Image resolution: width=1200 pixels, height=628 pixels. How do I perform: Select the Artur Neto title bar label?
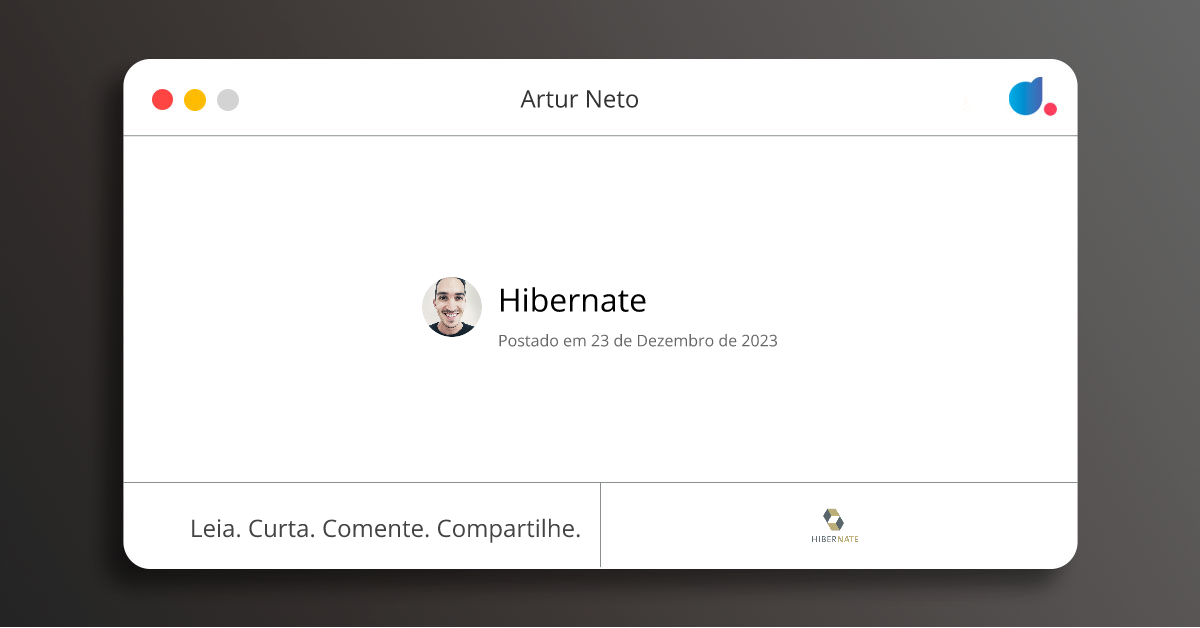[580, 99]
